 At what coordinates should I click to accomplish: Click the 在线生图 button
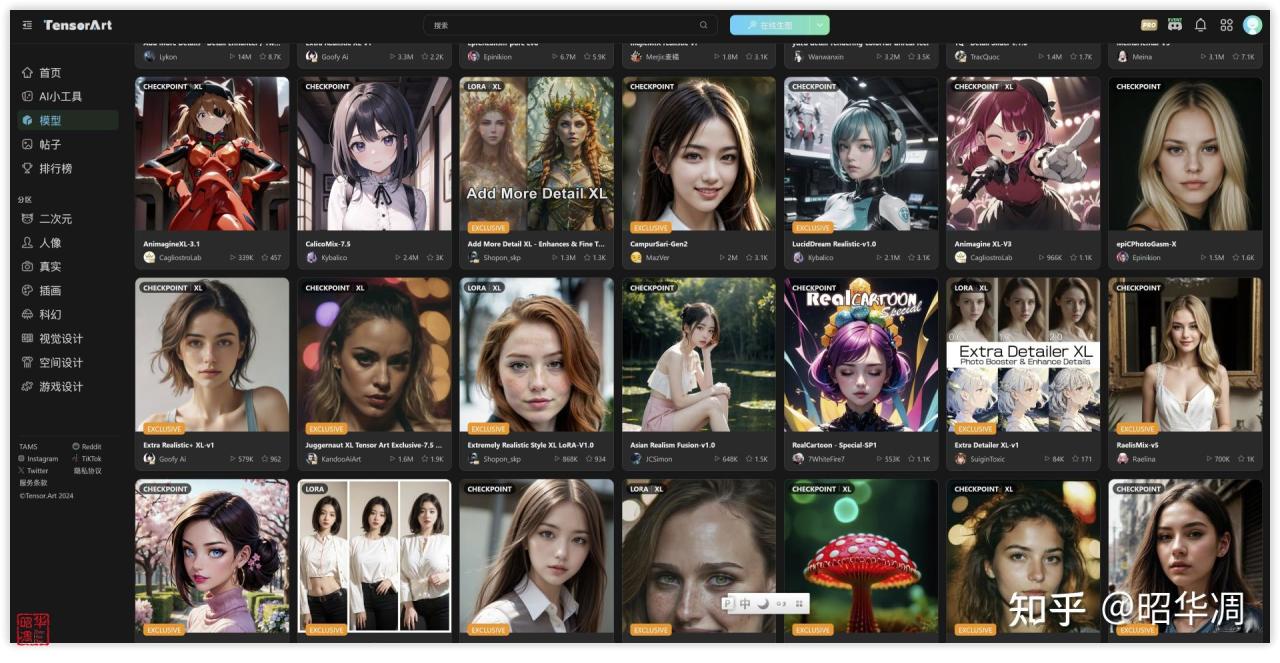click(x=769, y=25)
